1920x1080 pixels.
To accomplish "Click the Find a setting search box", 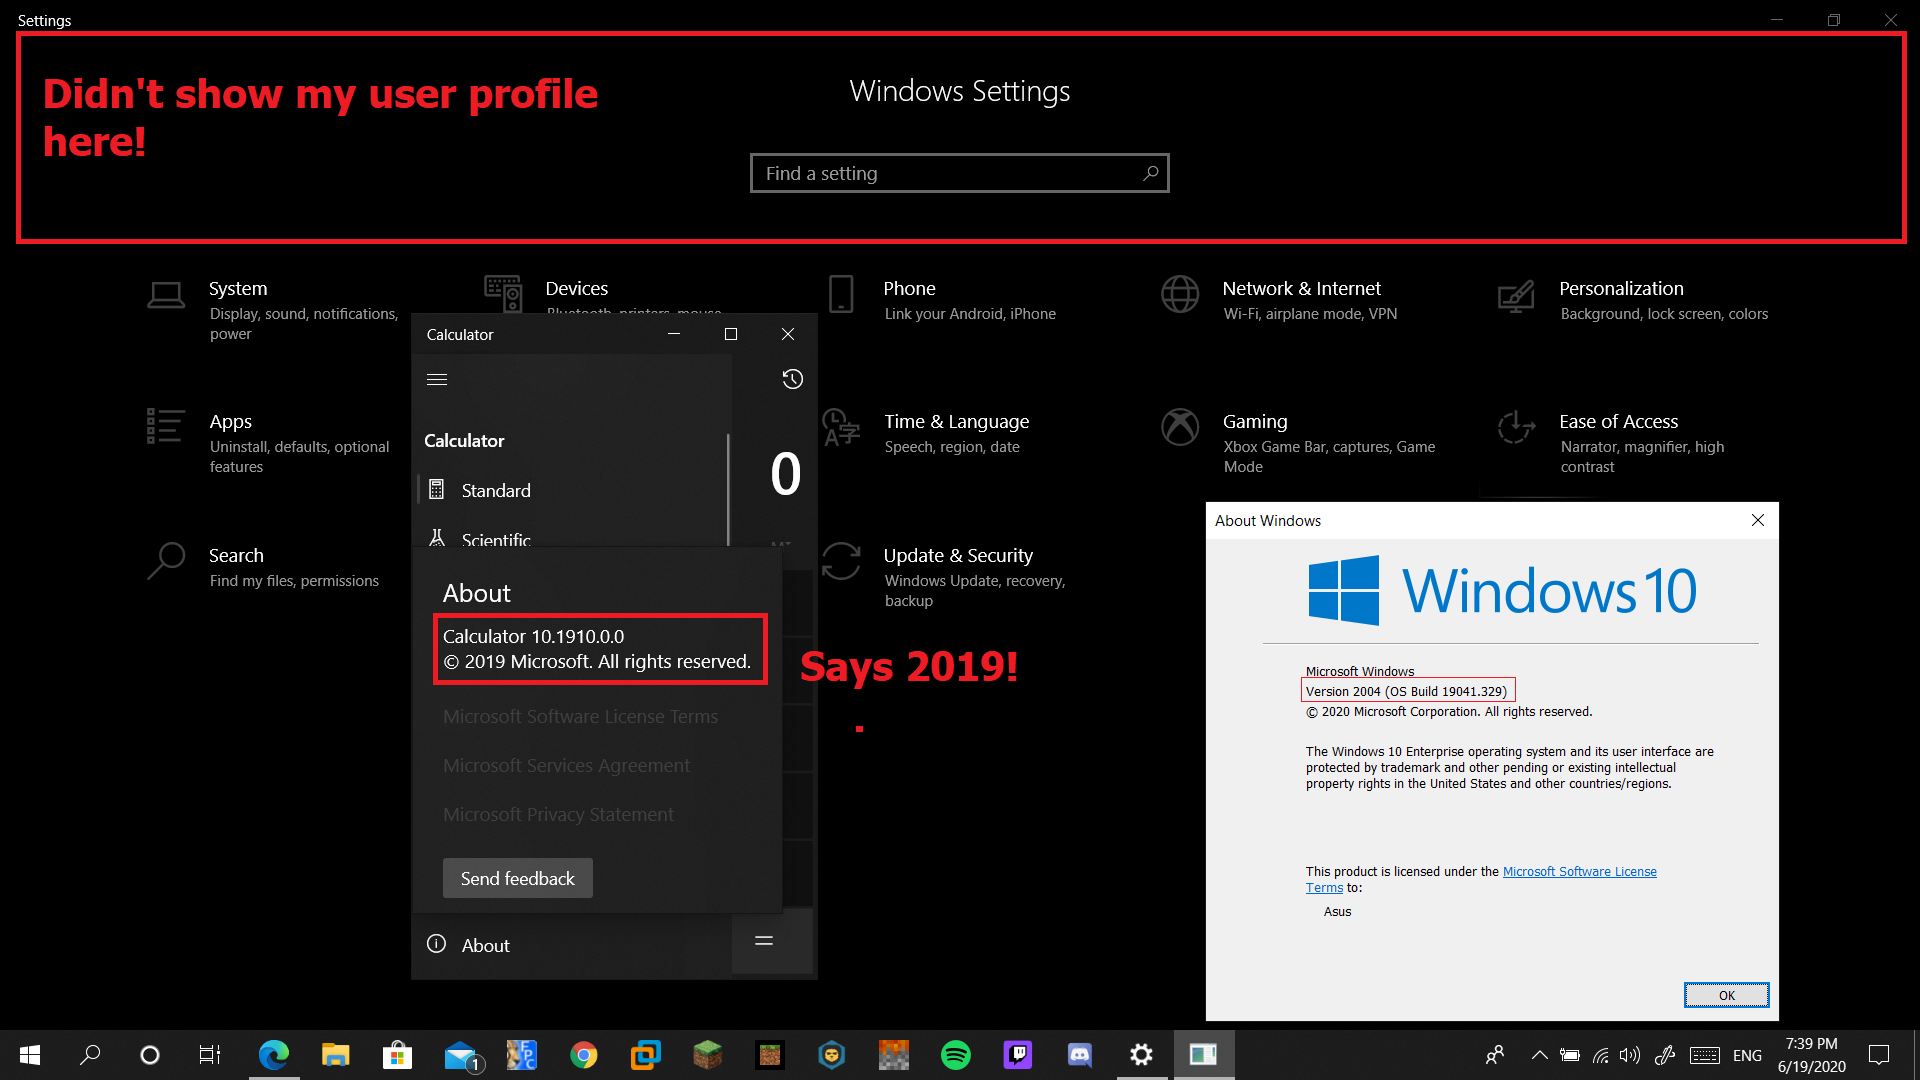I will click(959, 173).
